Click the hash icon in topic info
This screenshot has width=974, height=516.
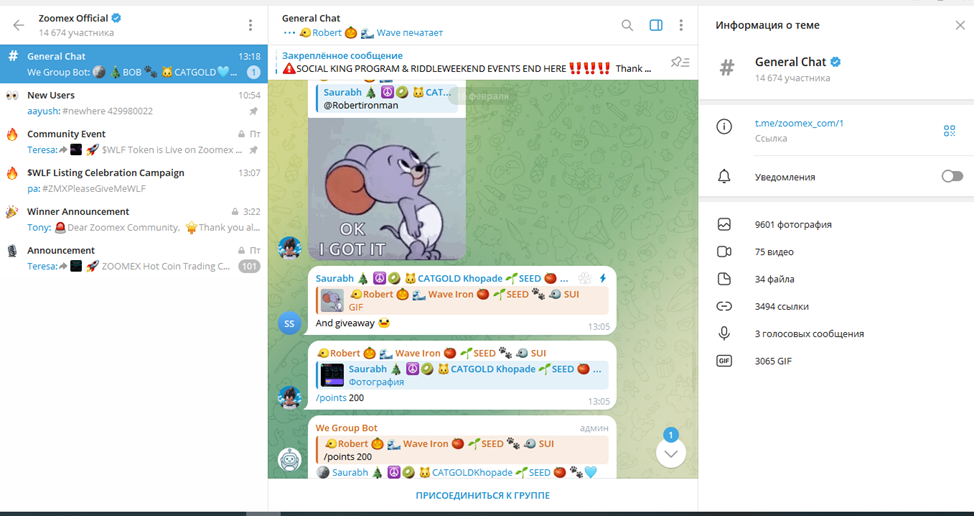727,67
